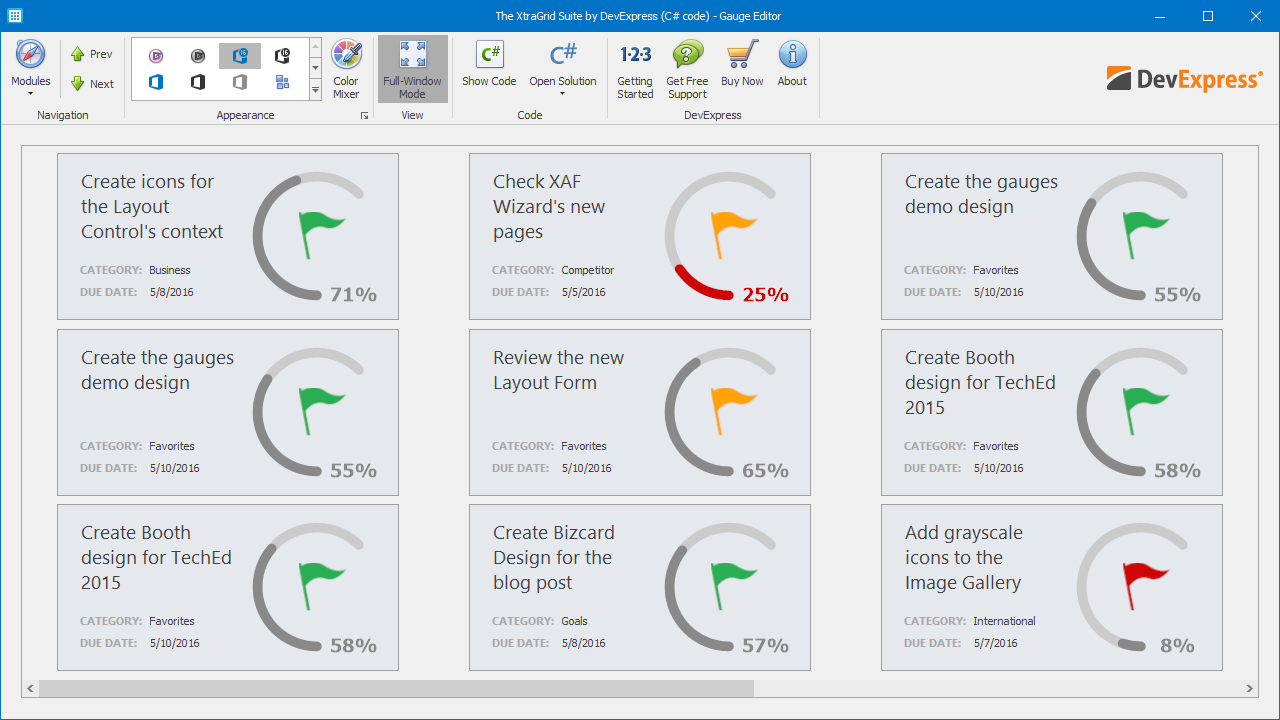Select the 'Check XAF Wizard's new pages' title
This screenshot has height=720, width=1280.
(551, 207)
